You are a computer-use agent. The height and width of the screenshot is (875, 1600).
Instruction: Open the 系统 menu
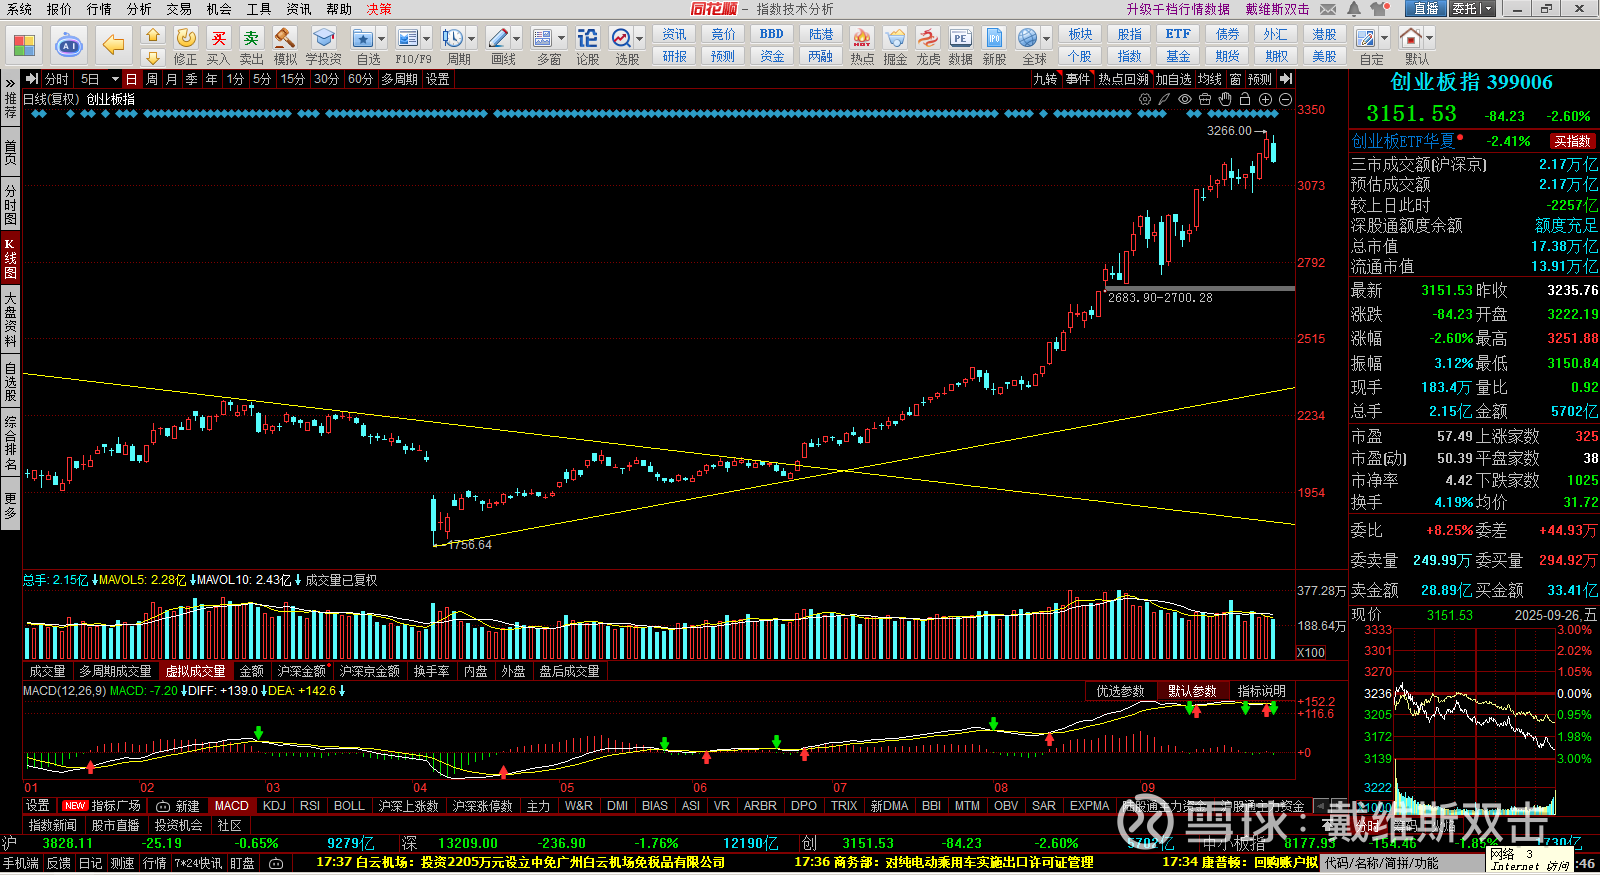pyautogui.click(x=19, y=9)
